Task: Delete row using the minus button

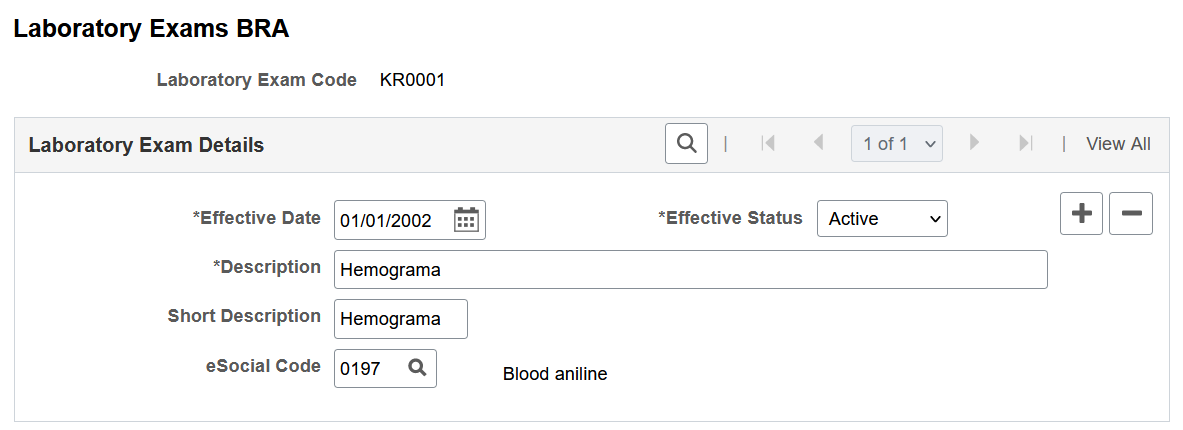Action: click(x=1131, y=213)
